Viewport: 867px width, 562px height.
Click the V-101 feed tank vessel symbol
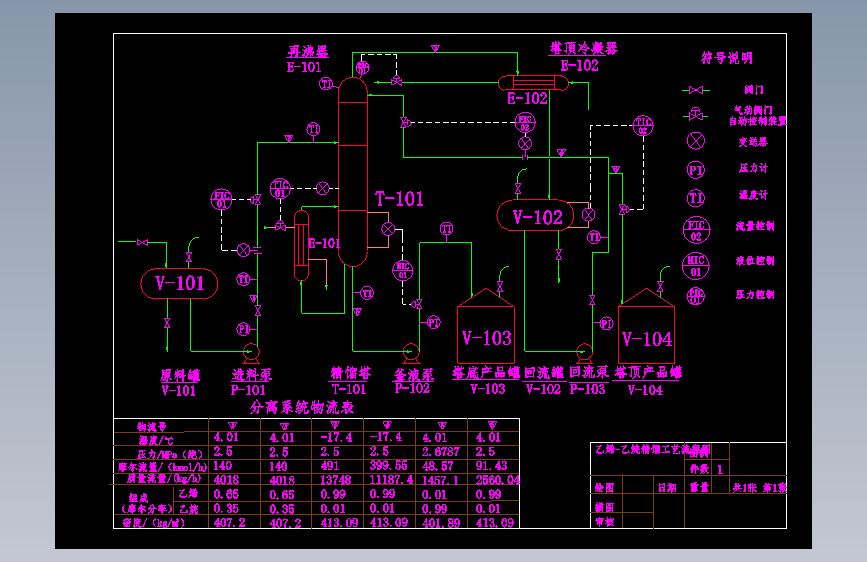click(179, 284)
